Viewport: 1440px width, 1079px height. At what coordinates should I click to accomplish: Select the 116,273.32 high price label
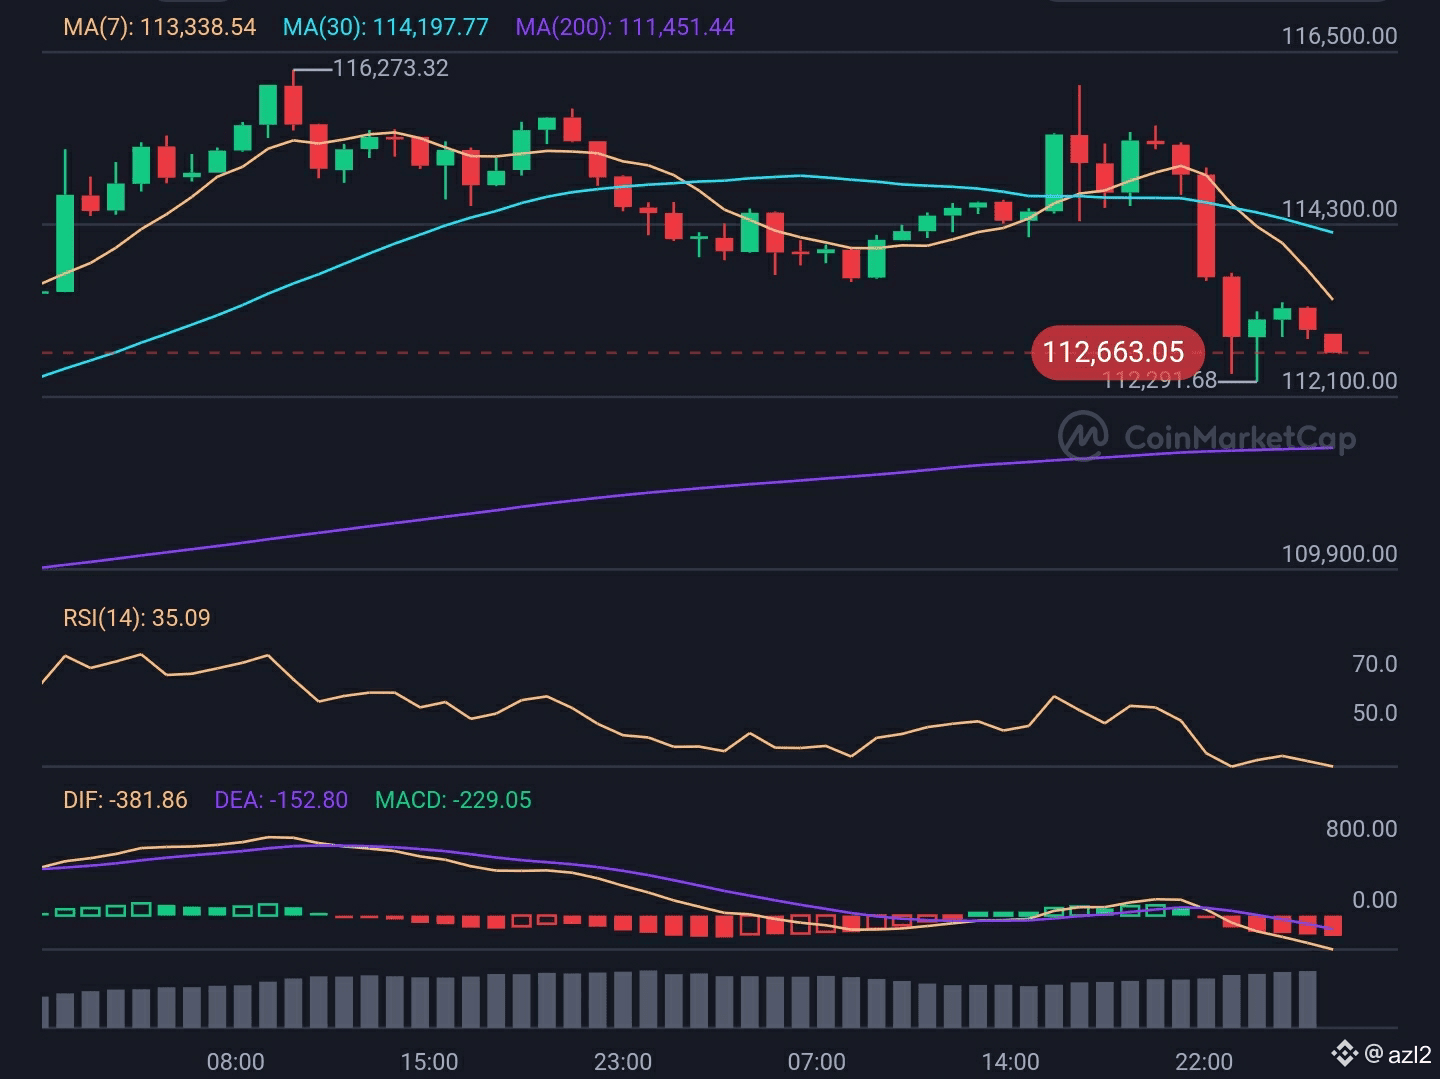coord(391,68)
